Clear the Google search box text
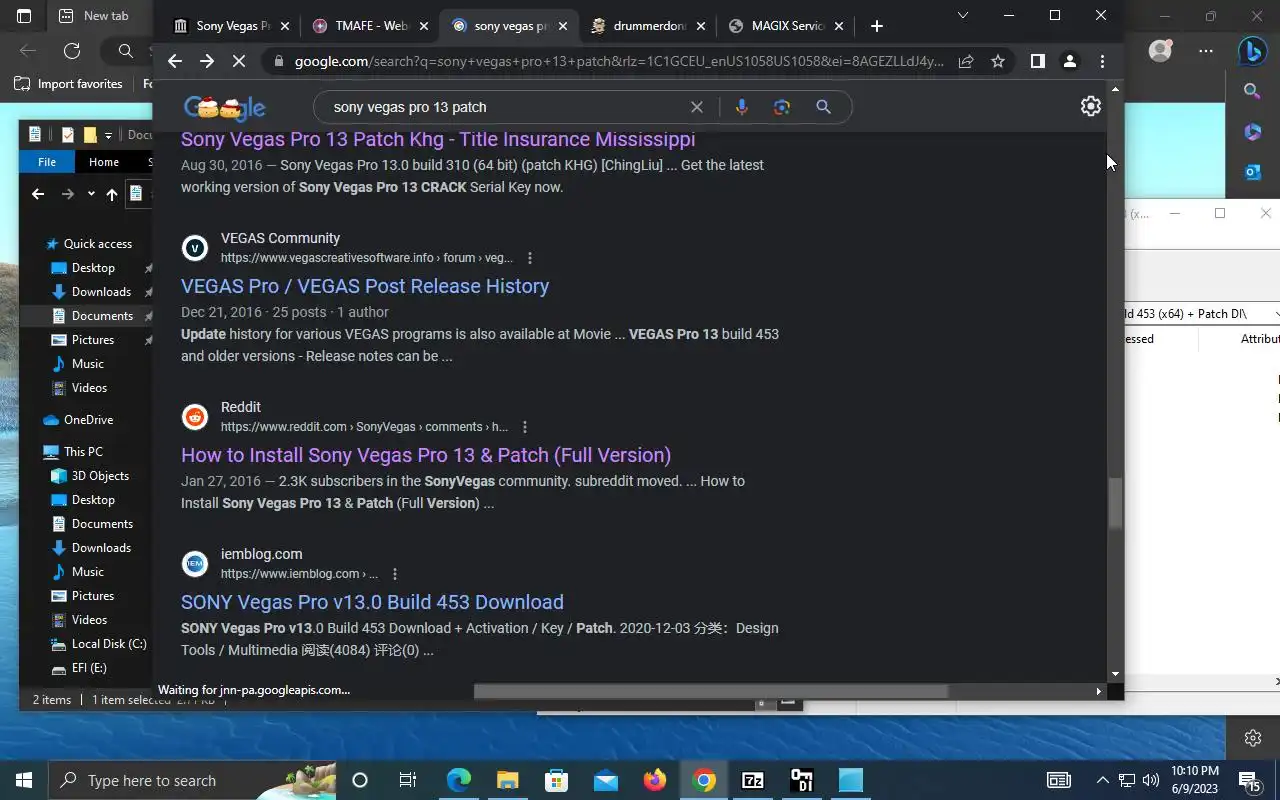 point(697,107)
